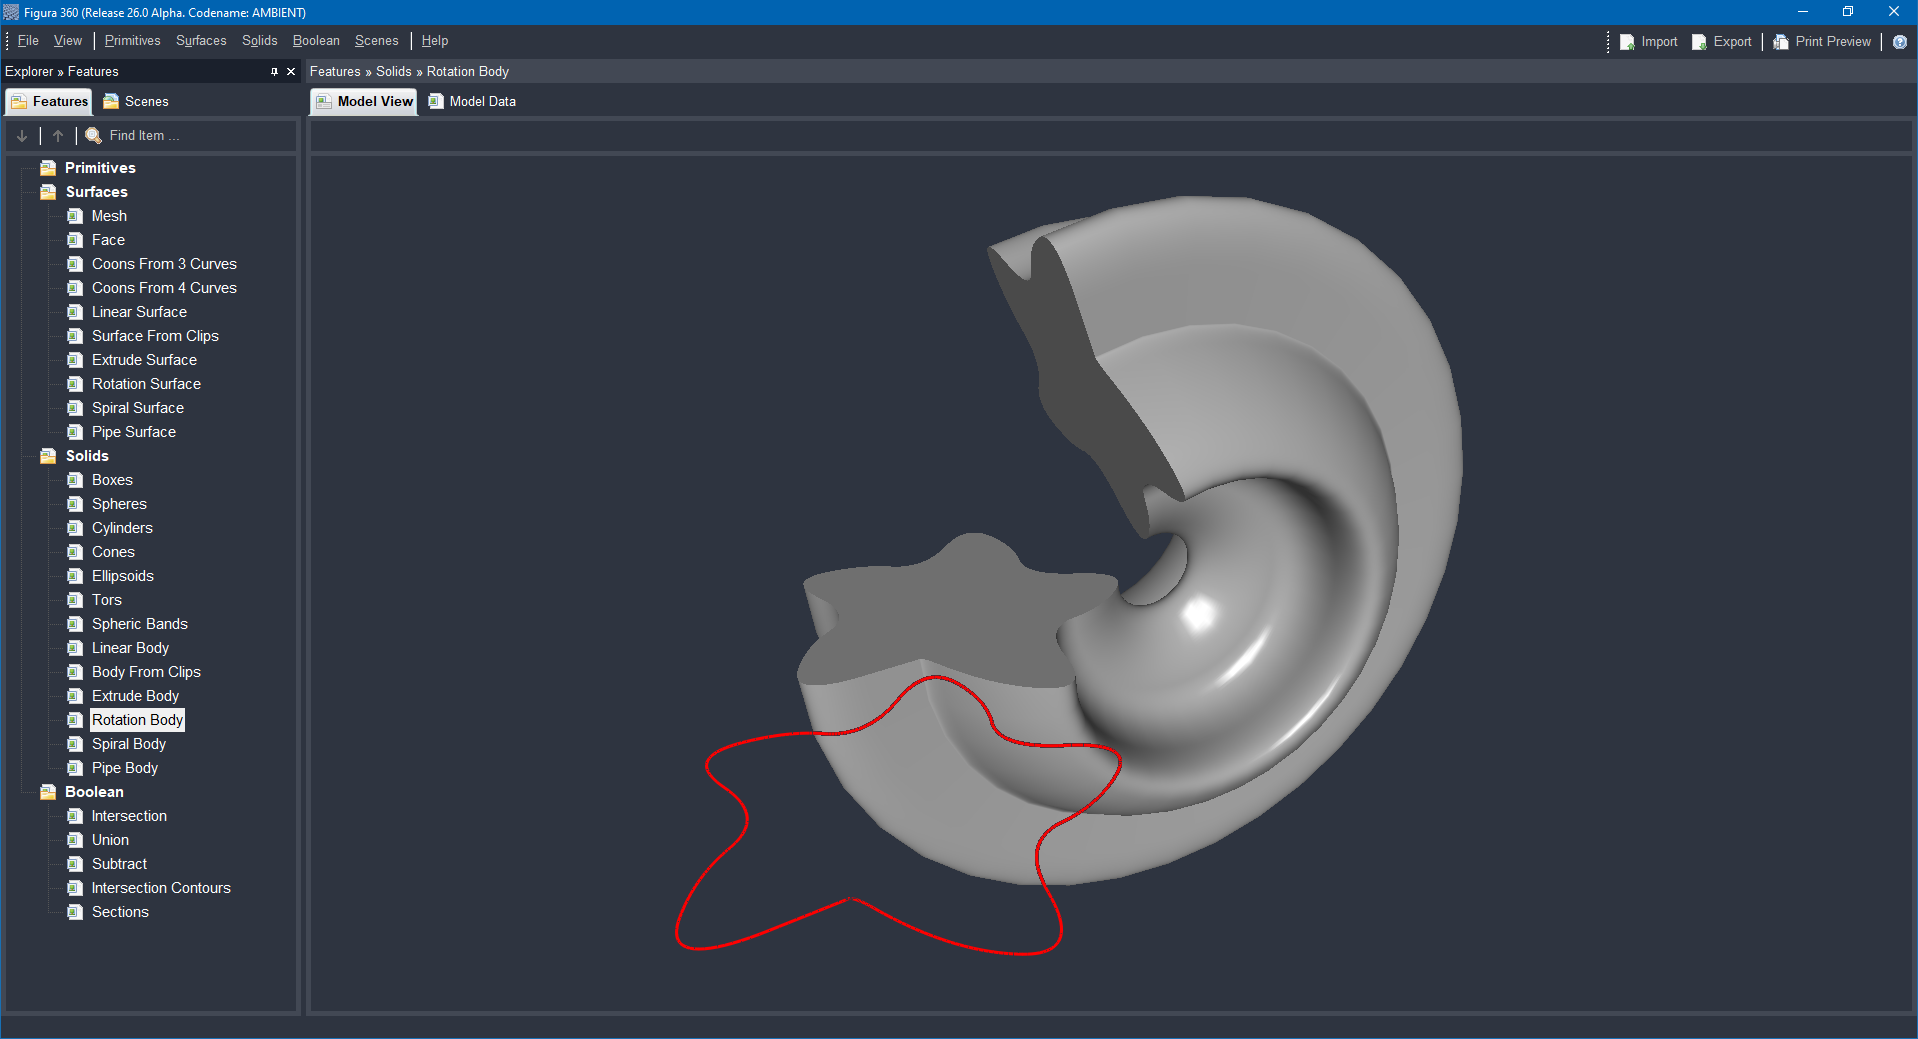
Task: Open the Scenes menu
Action: (376, 41)
